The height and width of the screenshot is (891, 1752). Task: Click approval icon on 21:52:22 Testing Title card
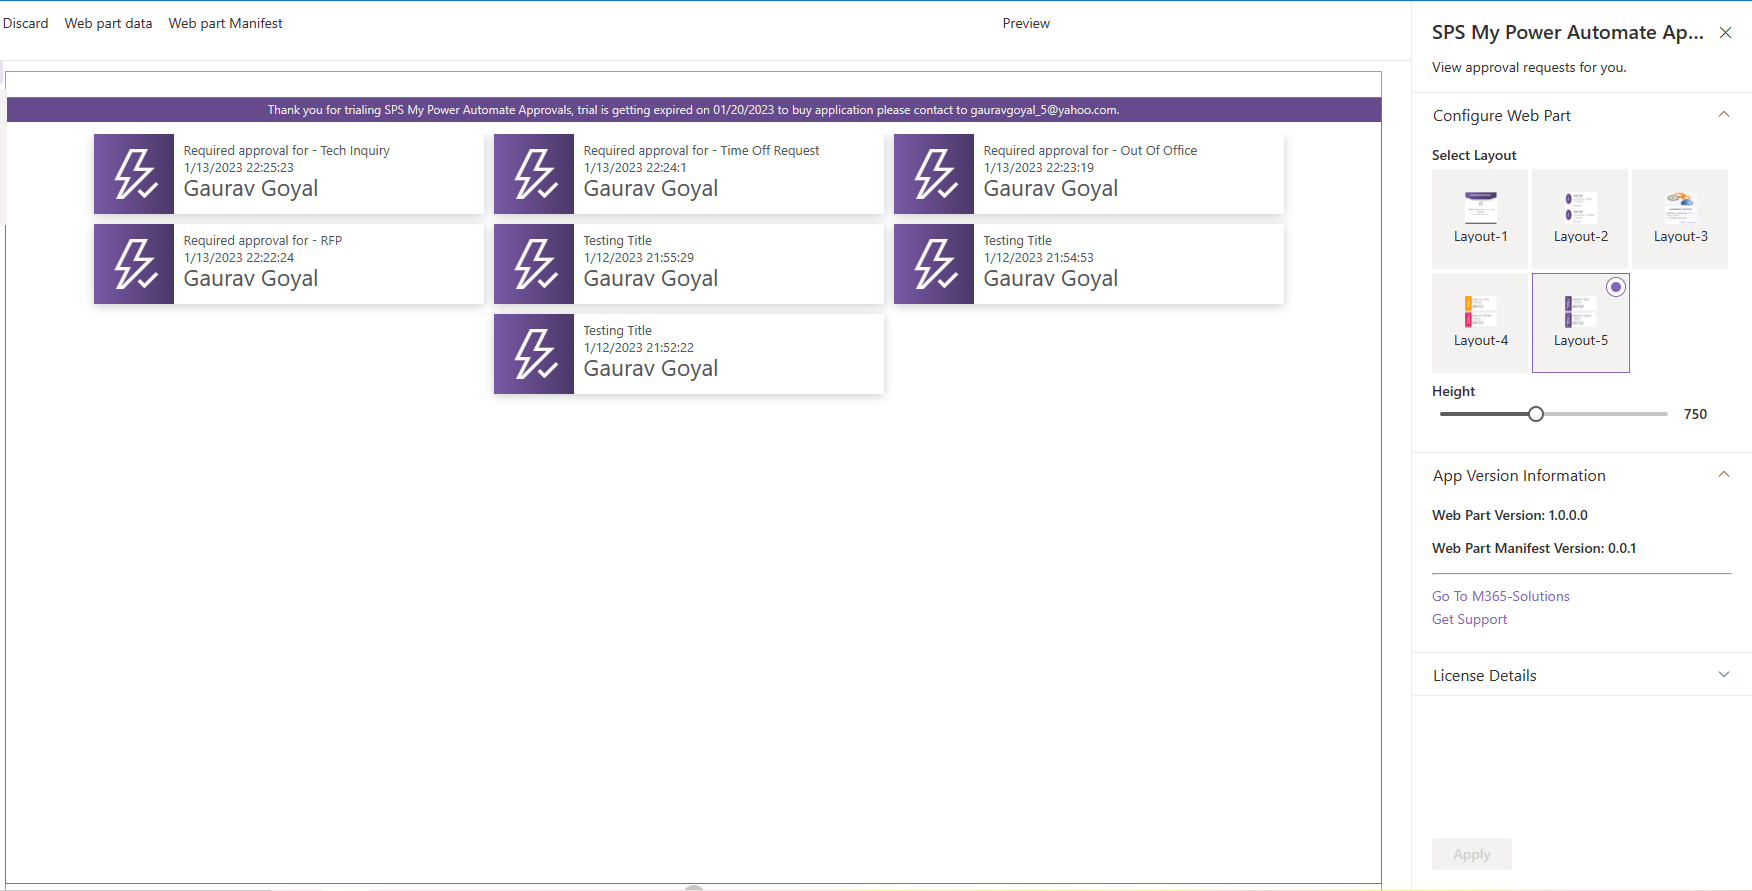tap(534, 354)
